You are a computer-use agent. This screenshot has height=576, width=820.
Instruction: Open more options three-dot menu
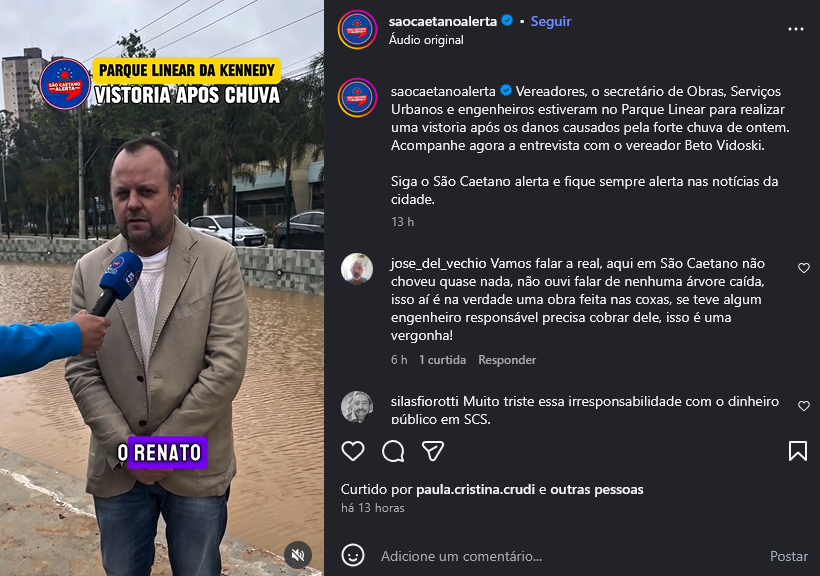click(796, 29)
